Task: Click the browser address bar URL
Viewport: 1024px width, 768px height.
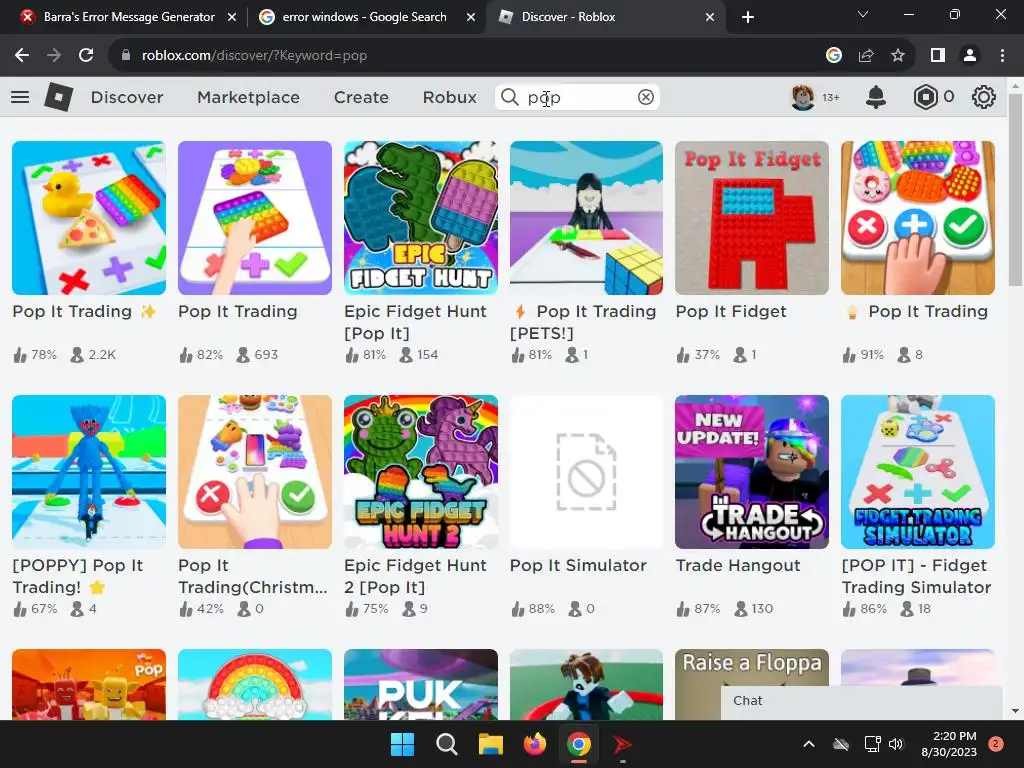Action: coord(254,56)
